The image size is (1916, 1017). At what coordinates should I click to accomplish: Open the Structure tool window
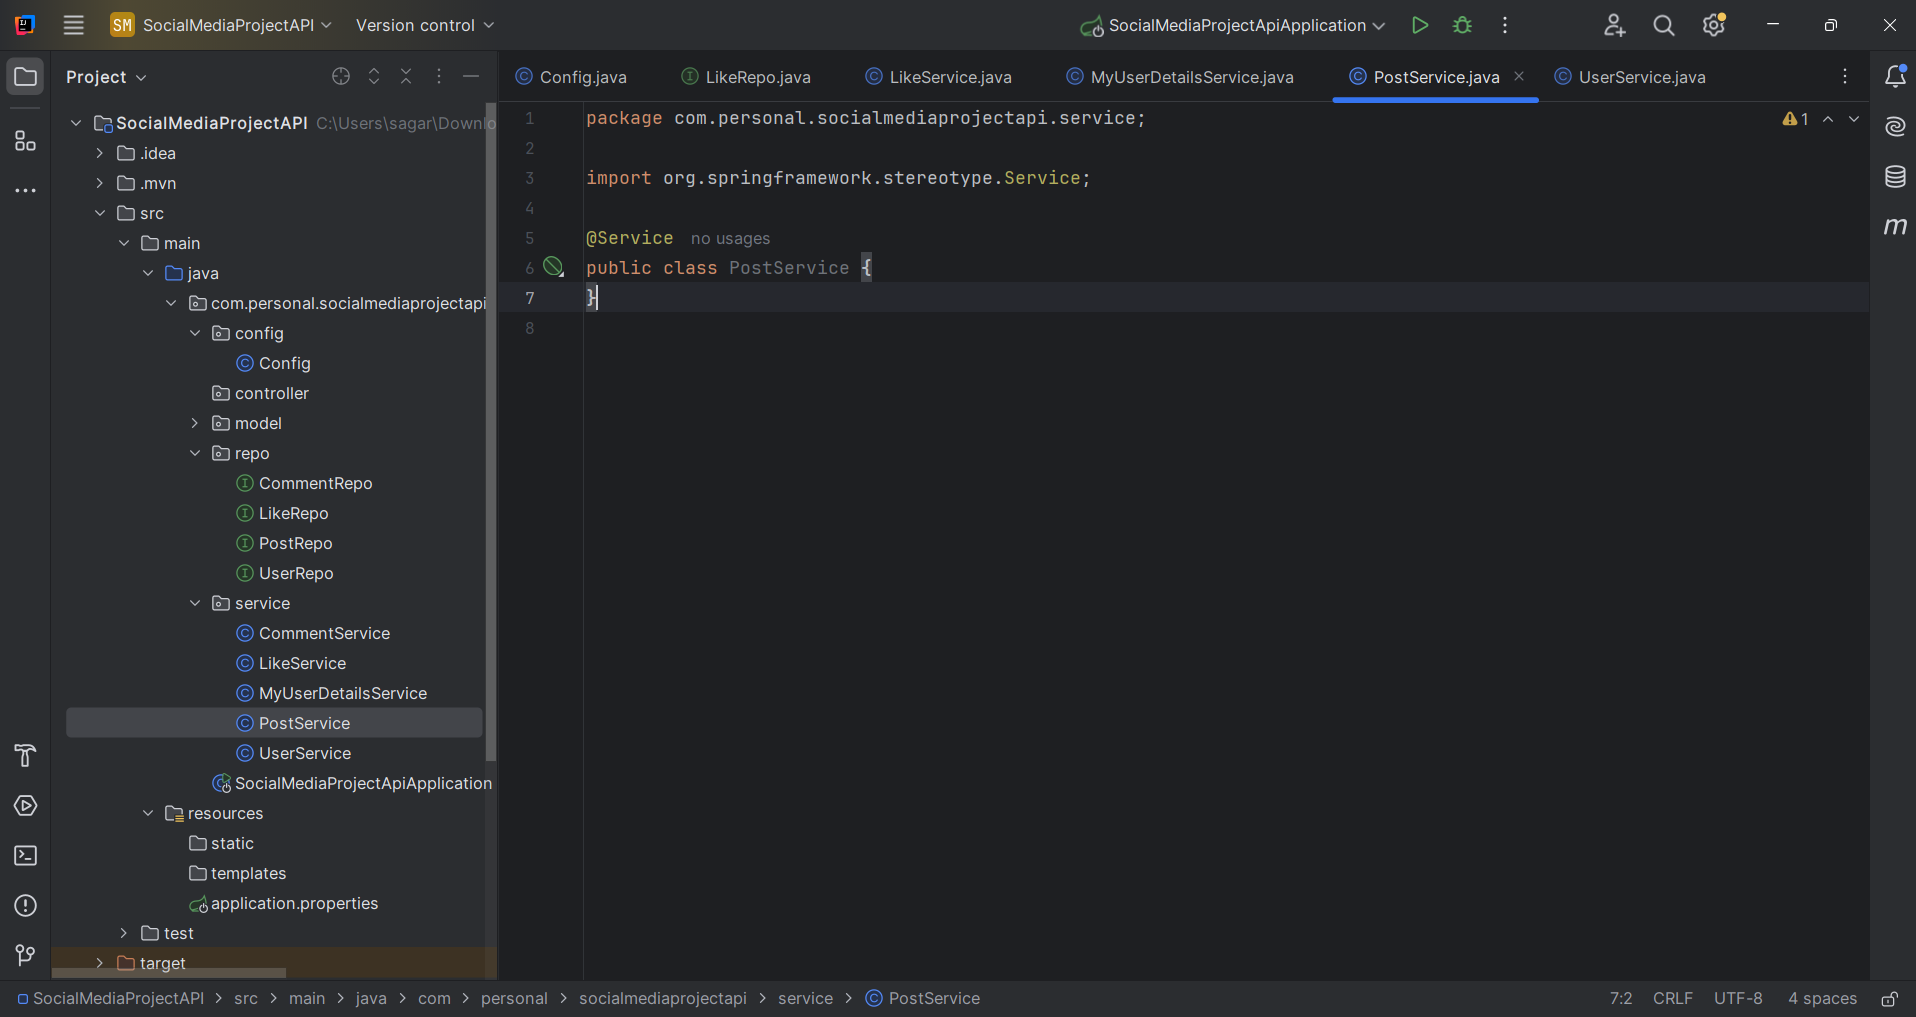[x=25, y=141]
